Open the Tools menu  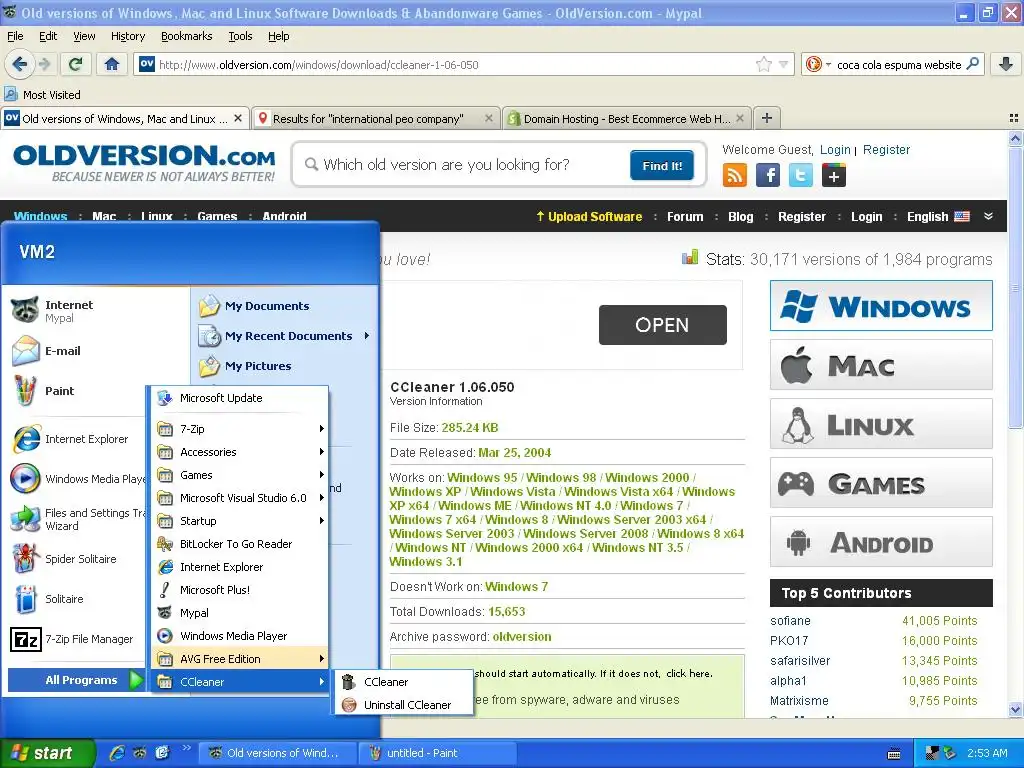(x=240, y=36)
